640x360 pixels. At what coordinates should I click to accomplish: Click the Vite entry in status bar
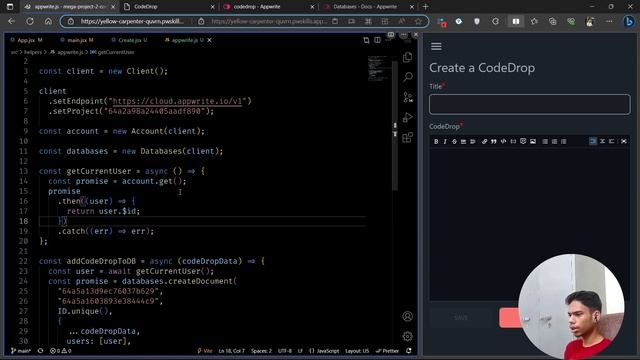[205, 351]
